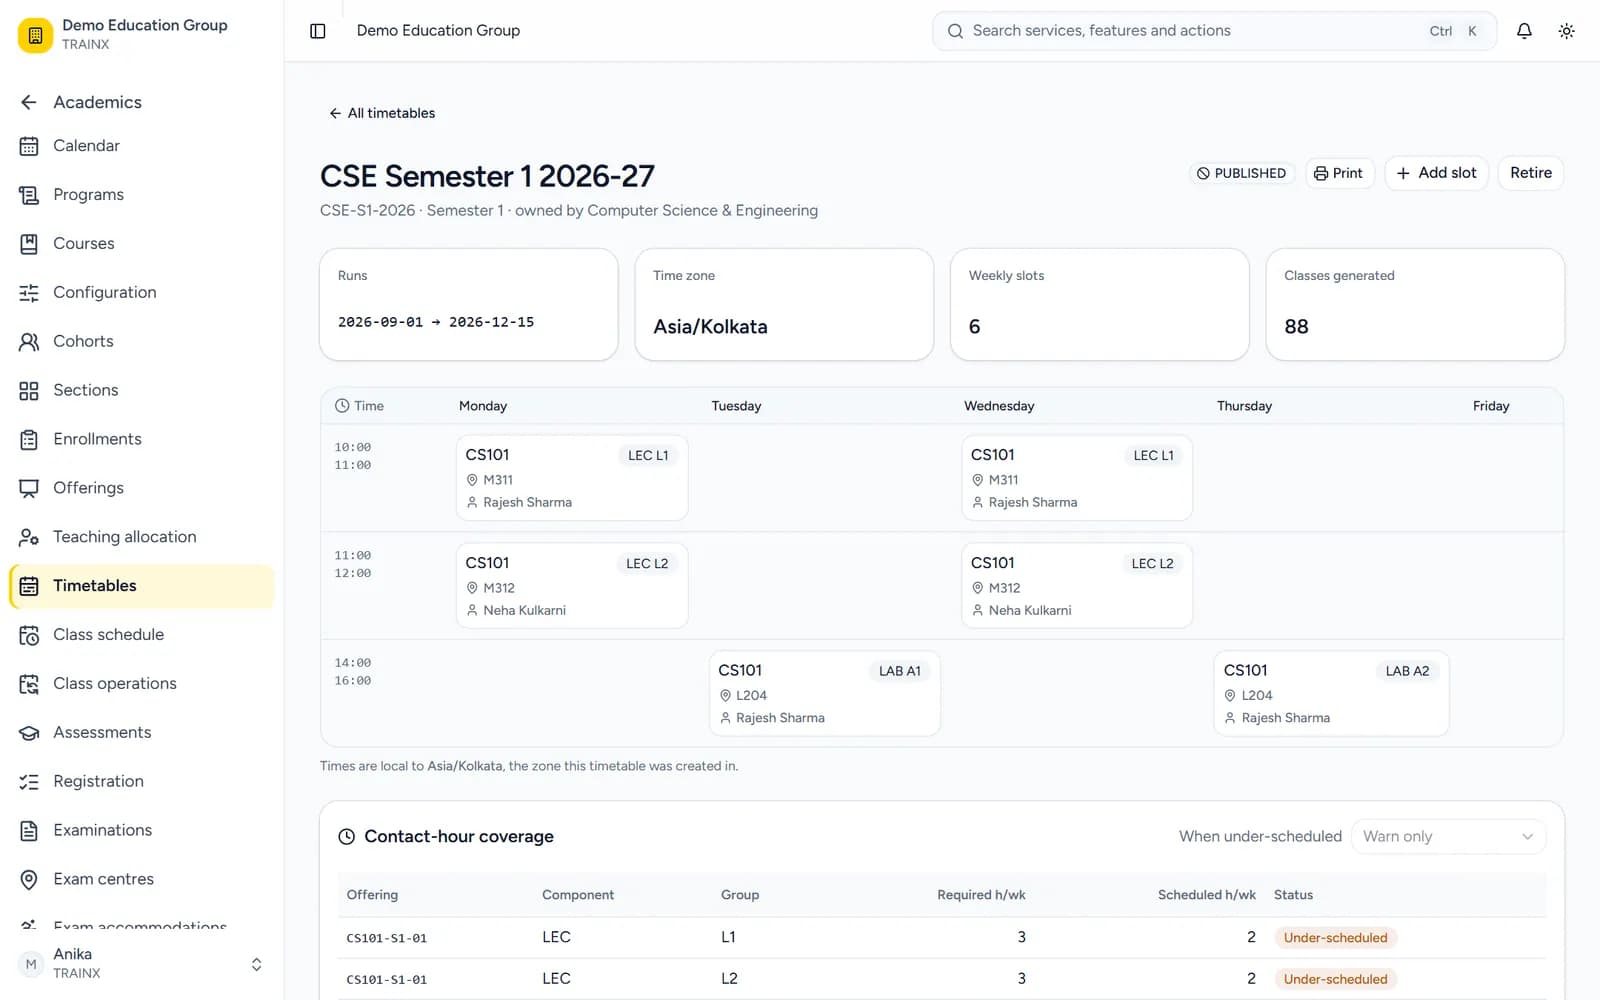Open the notifications bell

coord(1524,31)
